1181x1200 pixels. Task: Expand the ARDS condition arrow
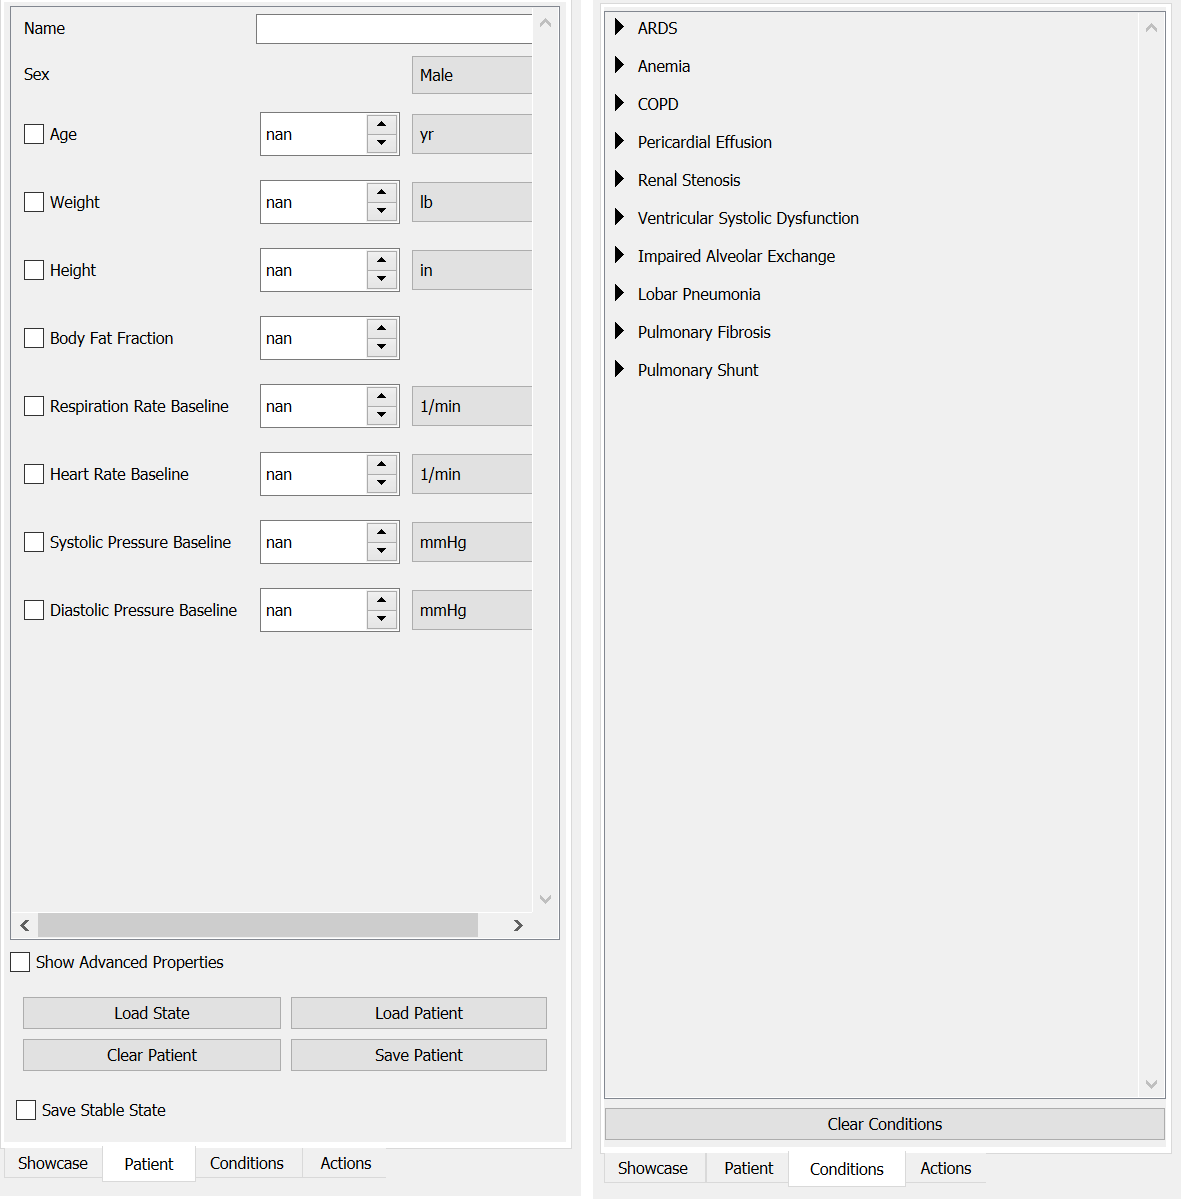tap(619, 27)
